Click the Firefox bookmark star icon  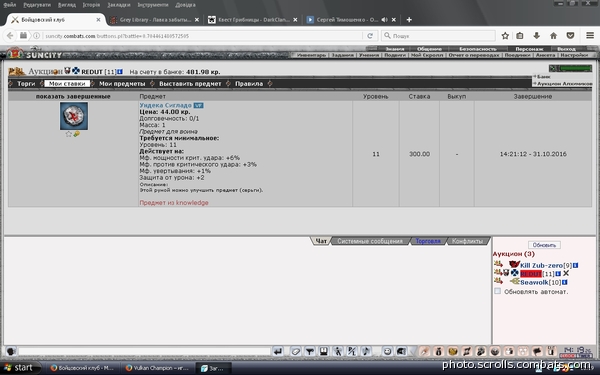505,36
